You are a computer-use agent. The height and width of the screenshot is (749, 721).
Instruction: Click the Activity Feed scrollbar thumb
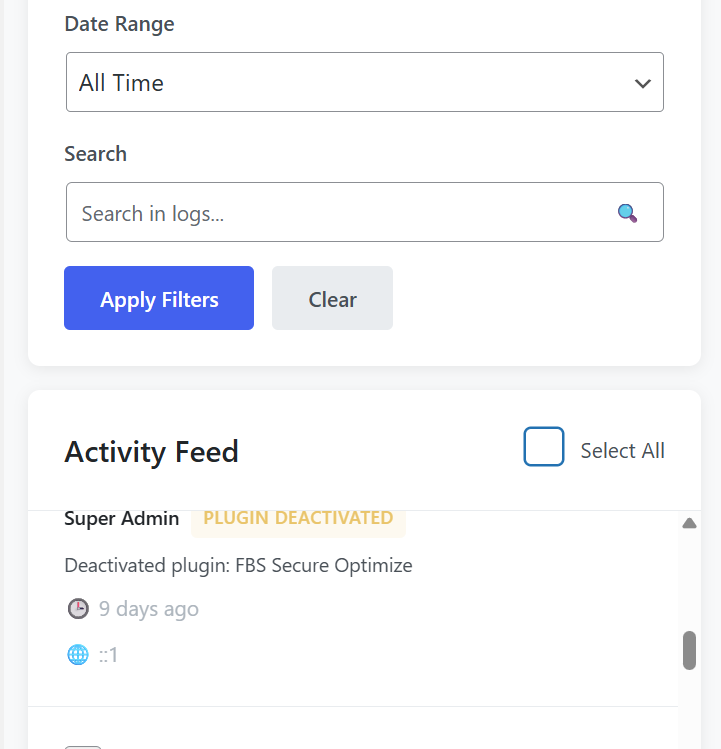(x=689, y=650)
